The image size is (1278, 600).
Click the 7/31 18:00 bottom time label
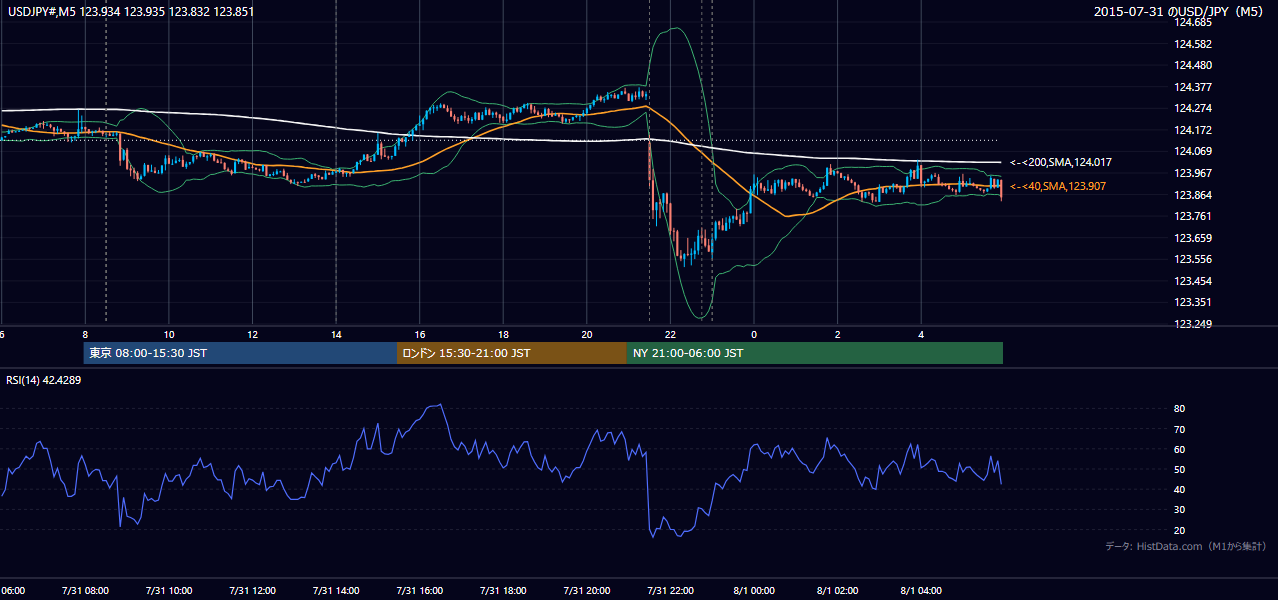coord(503,591)
